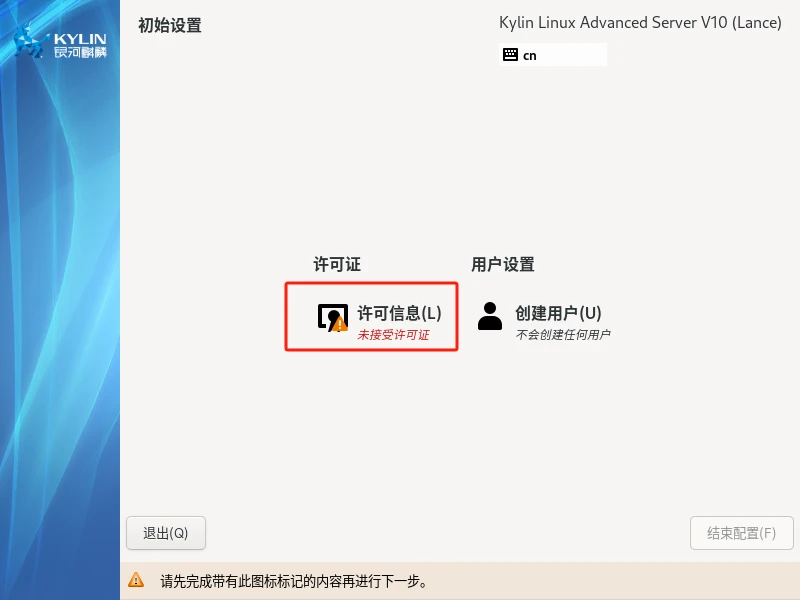
Task: Click the warning triangle in bottom bar
Action: click(x=136, y=580)
